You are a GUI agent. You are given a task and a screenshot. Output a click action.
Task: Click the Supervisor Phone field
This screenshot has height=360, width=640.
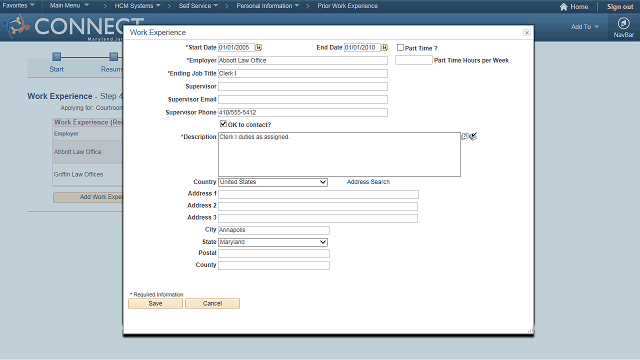pyautogui.click(x=303, y=113)
